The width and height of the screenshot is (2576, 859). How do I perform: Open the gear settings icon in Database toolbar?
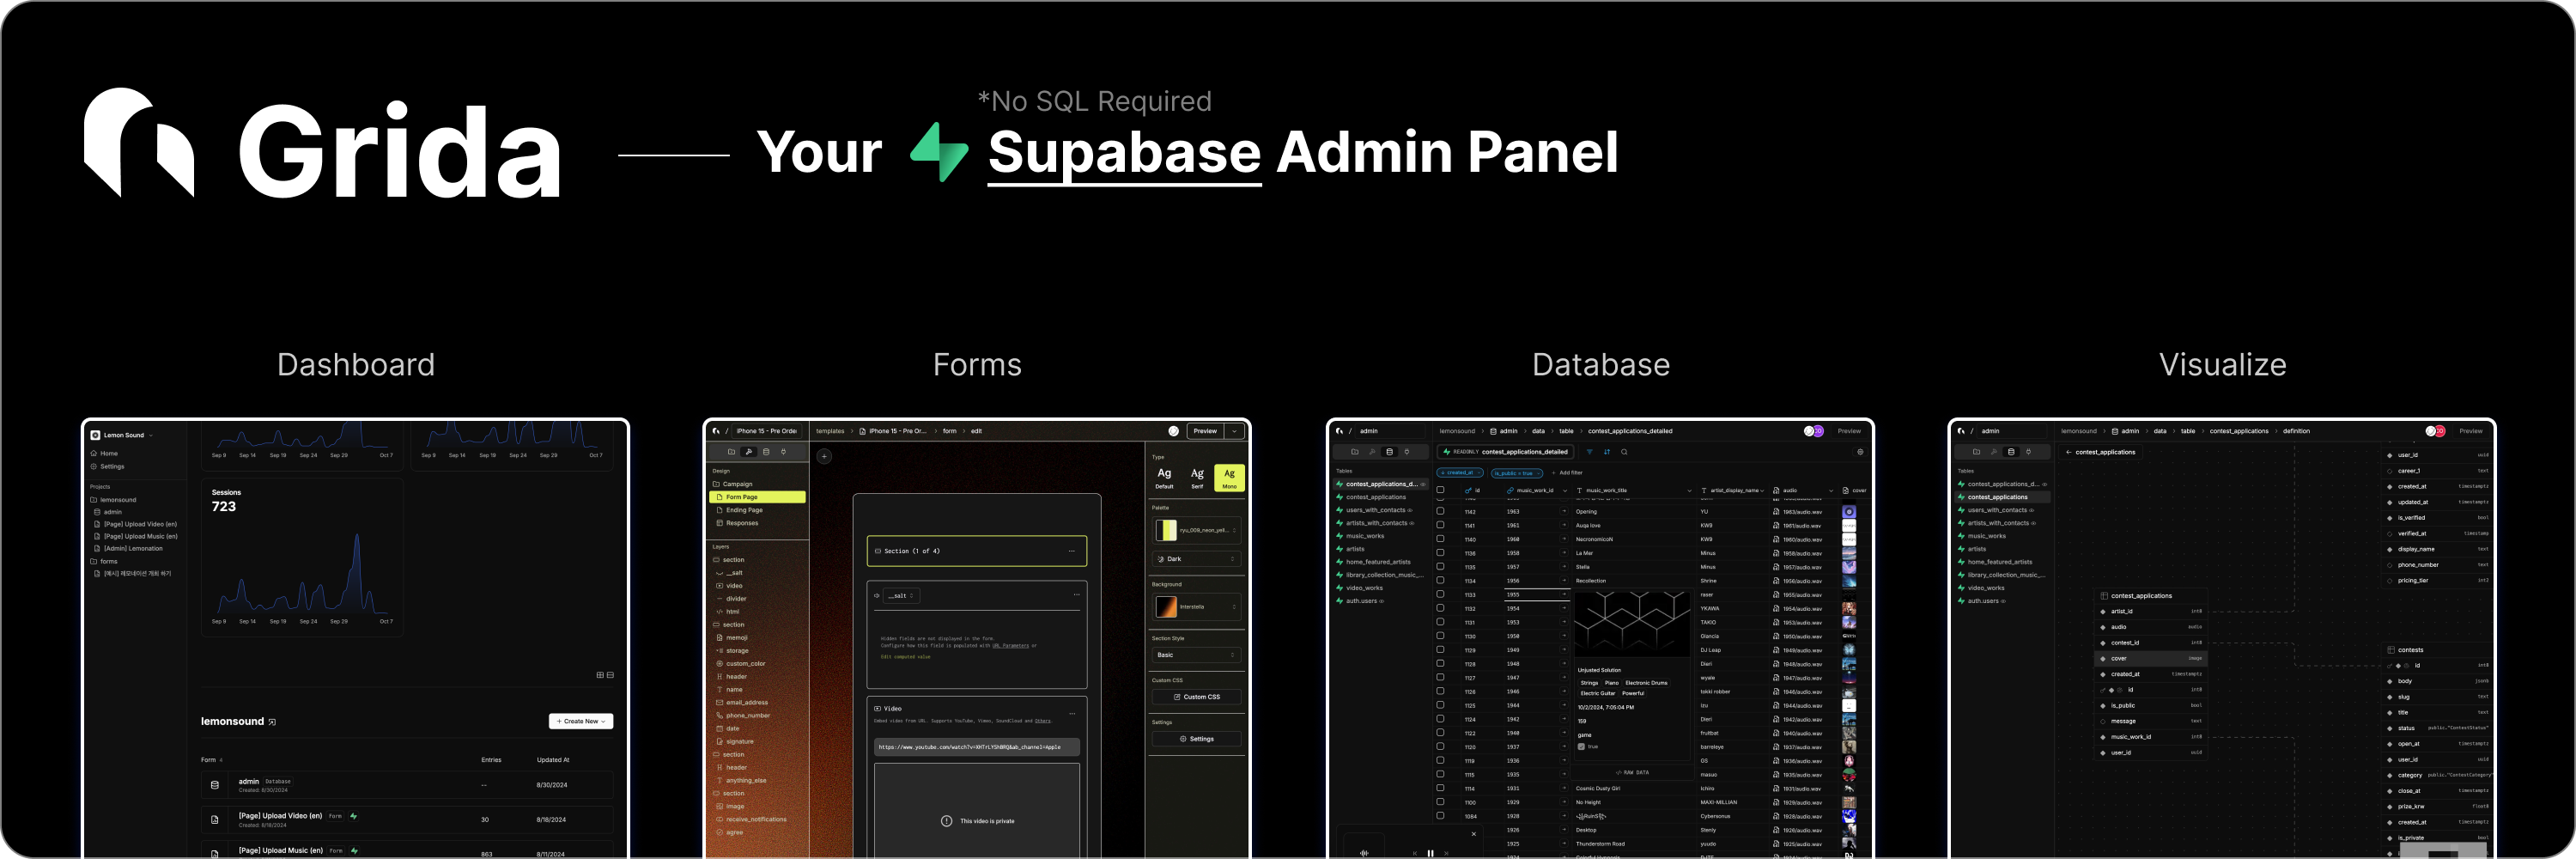[1860, 452]
